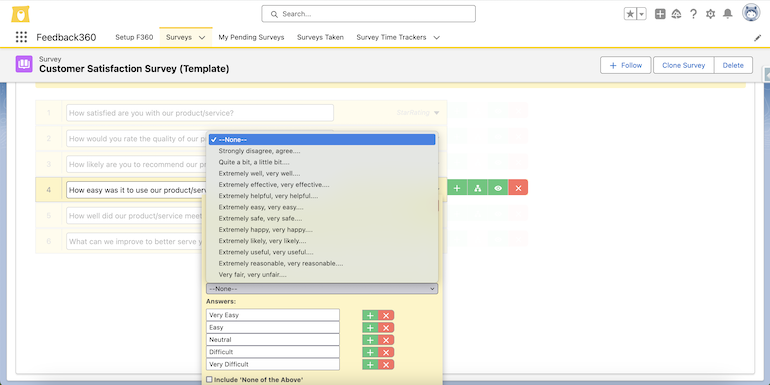Choose 'Extremely happy, very happy....' option
Screen dimensions: 770x385
point(322,229)
